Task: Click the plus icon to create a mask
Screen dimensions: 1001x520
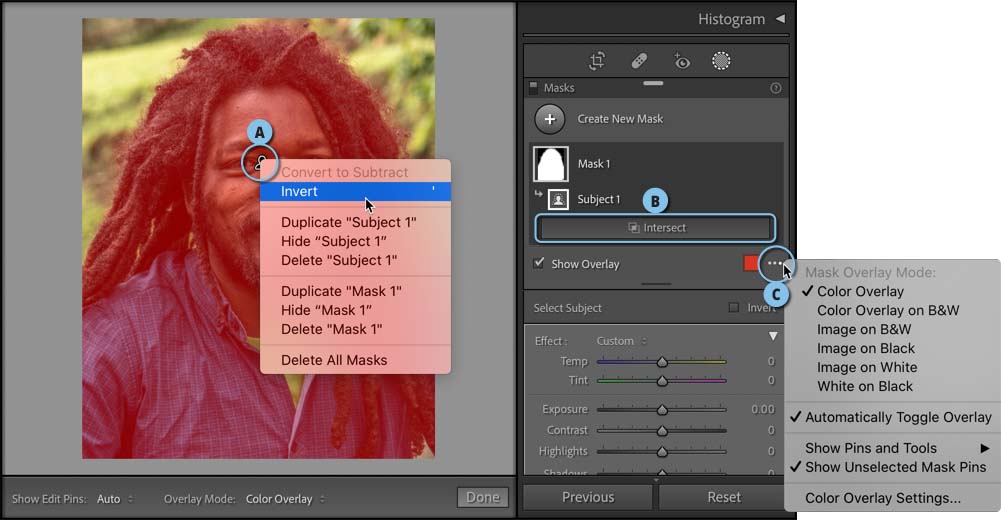Action: coord(550,119)
